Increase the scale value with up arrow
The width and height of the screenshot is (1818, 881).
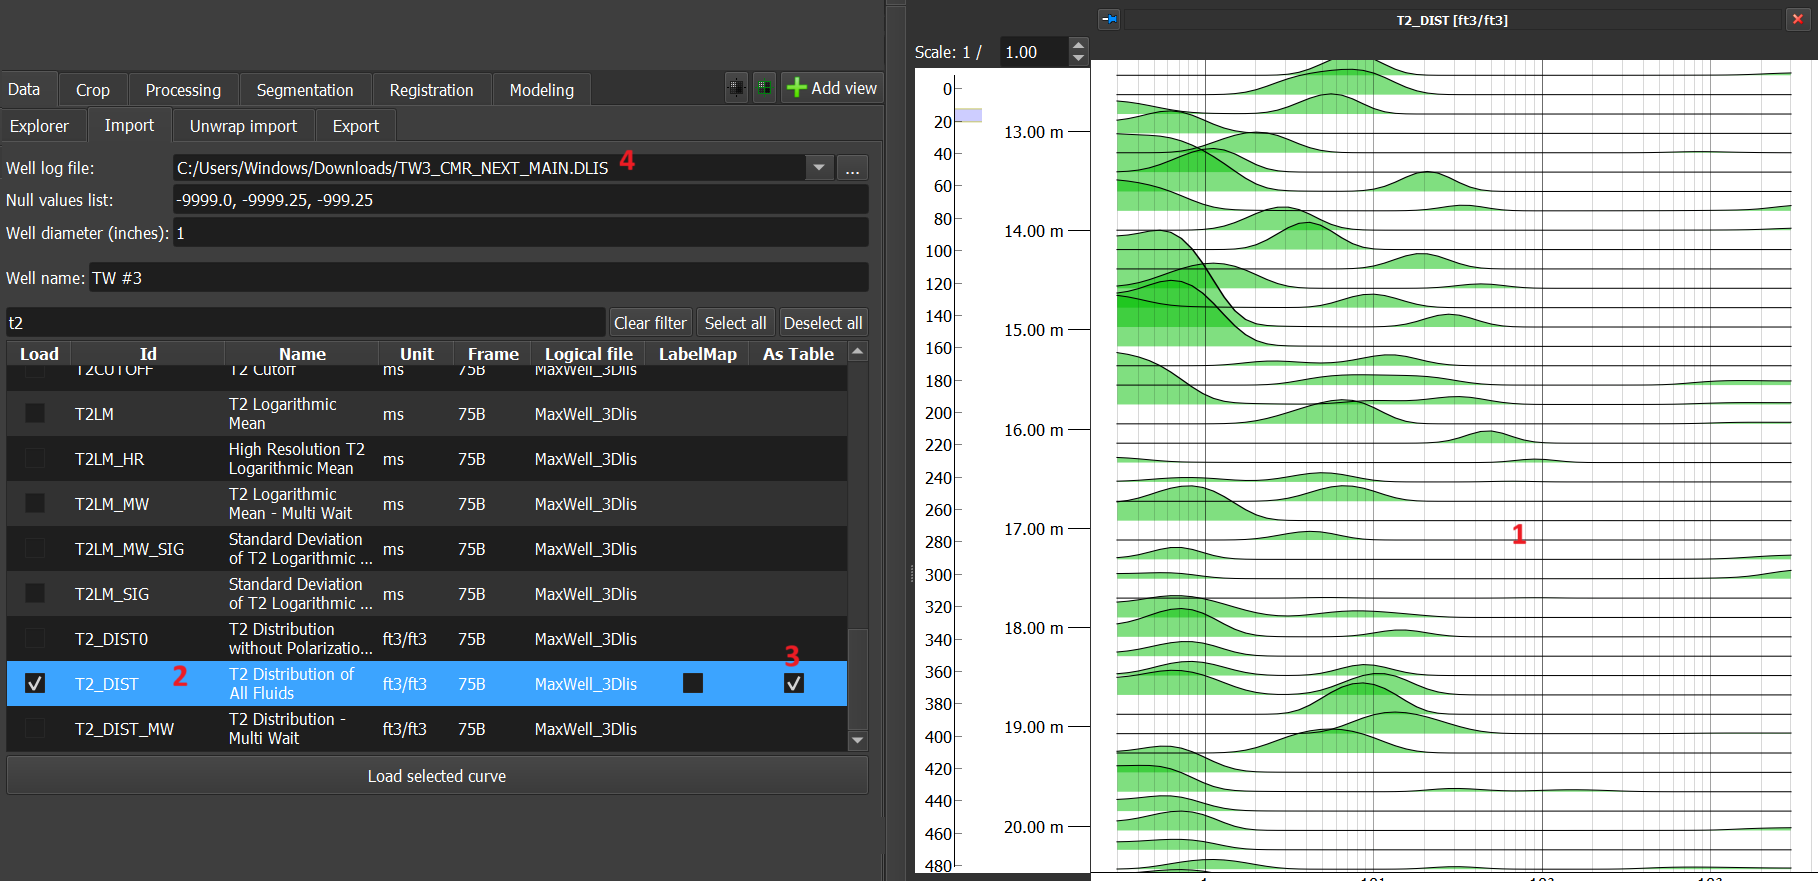point(1078,45)
